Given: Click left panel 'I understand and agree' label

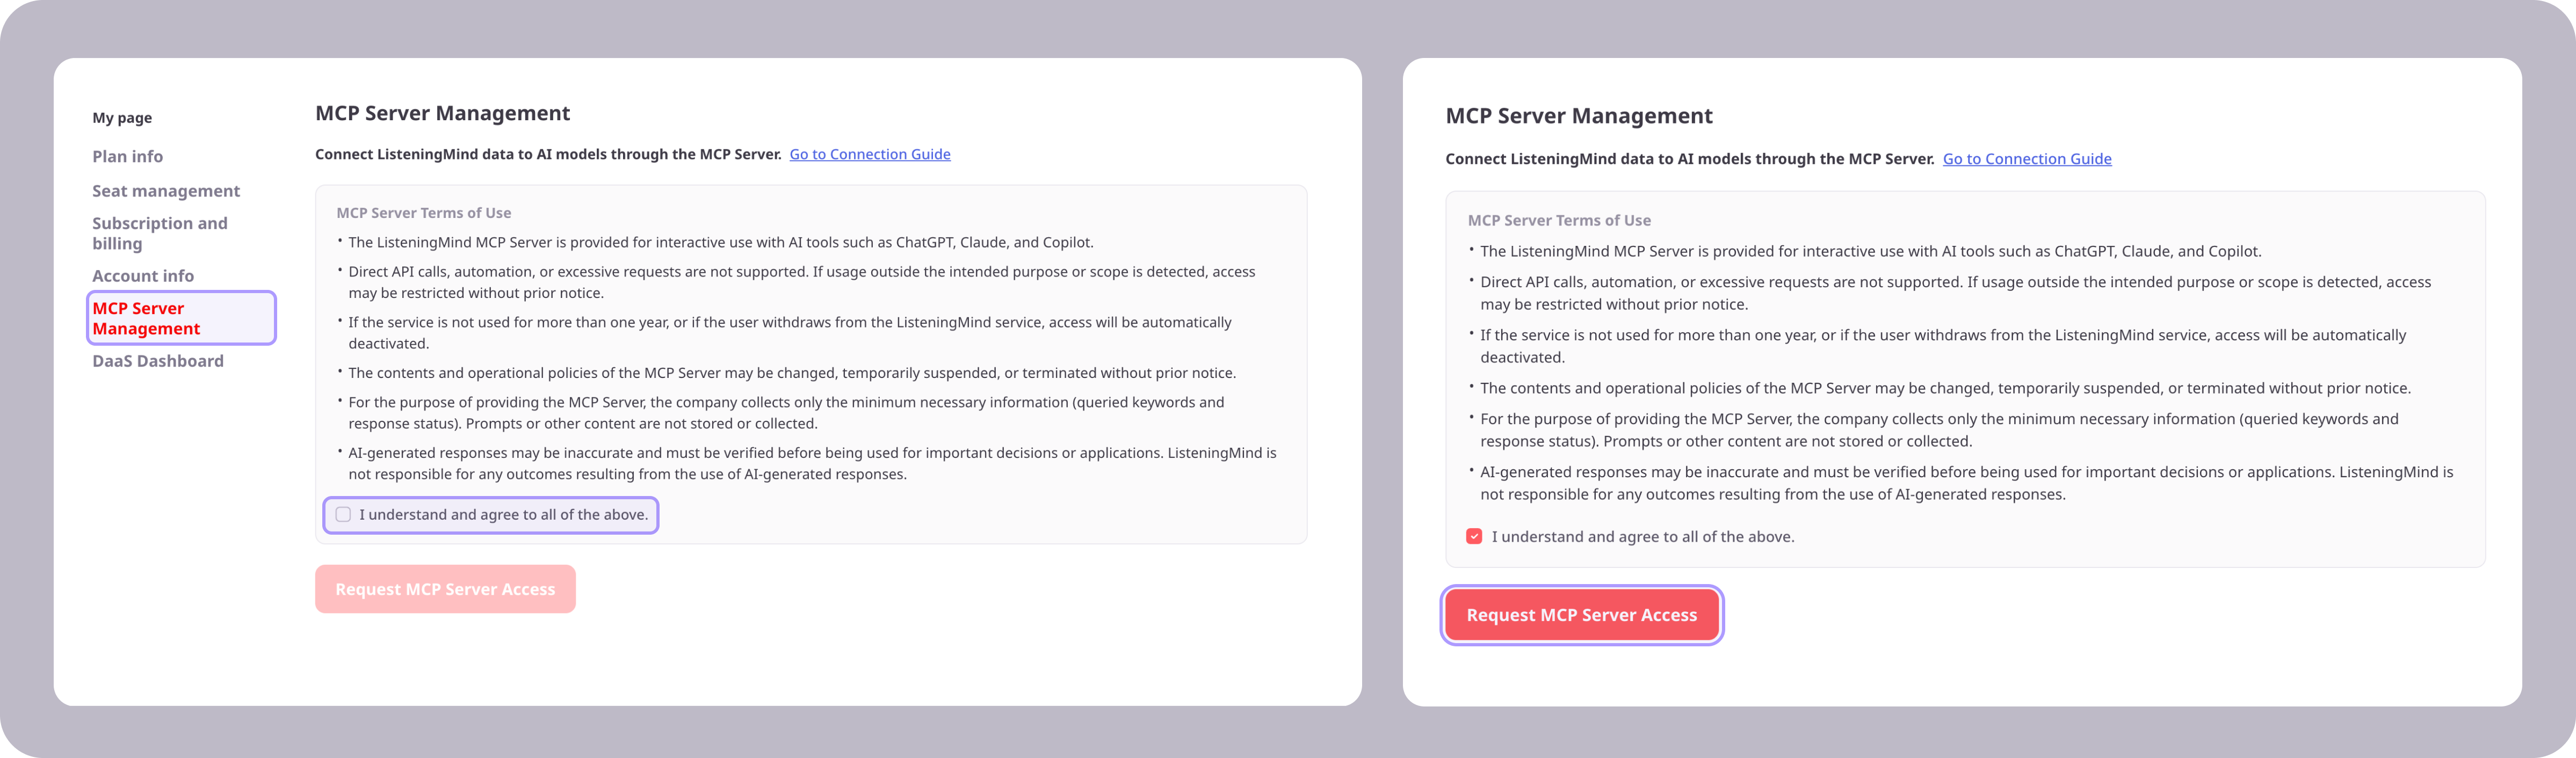Looking at the screenshot, I should [504, 515].
